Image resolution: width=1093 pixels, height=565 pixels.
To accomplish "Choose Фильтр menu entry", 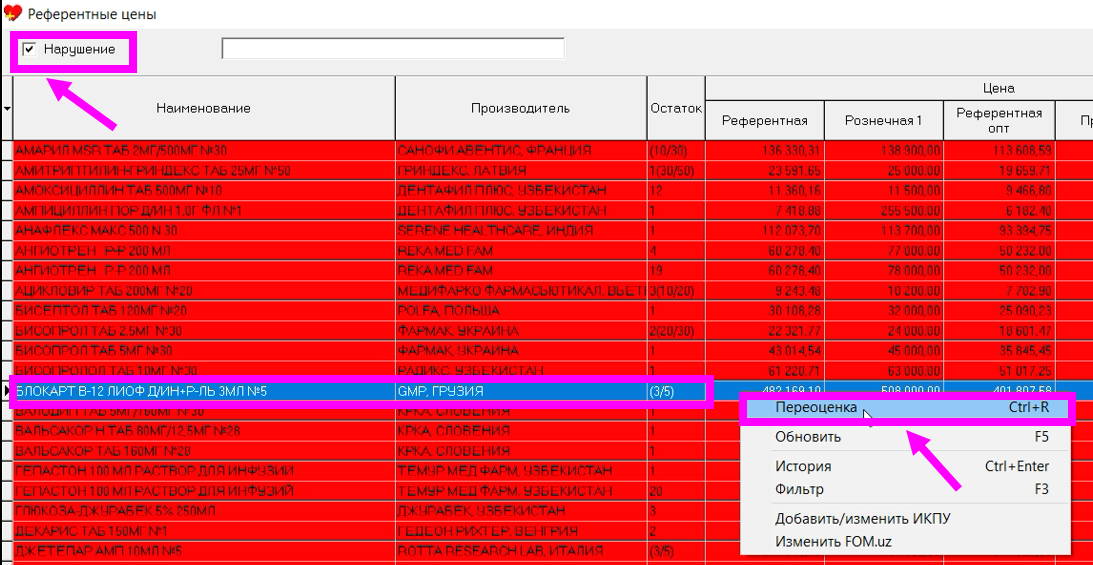I will click(x=908, y=489).
